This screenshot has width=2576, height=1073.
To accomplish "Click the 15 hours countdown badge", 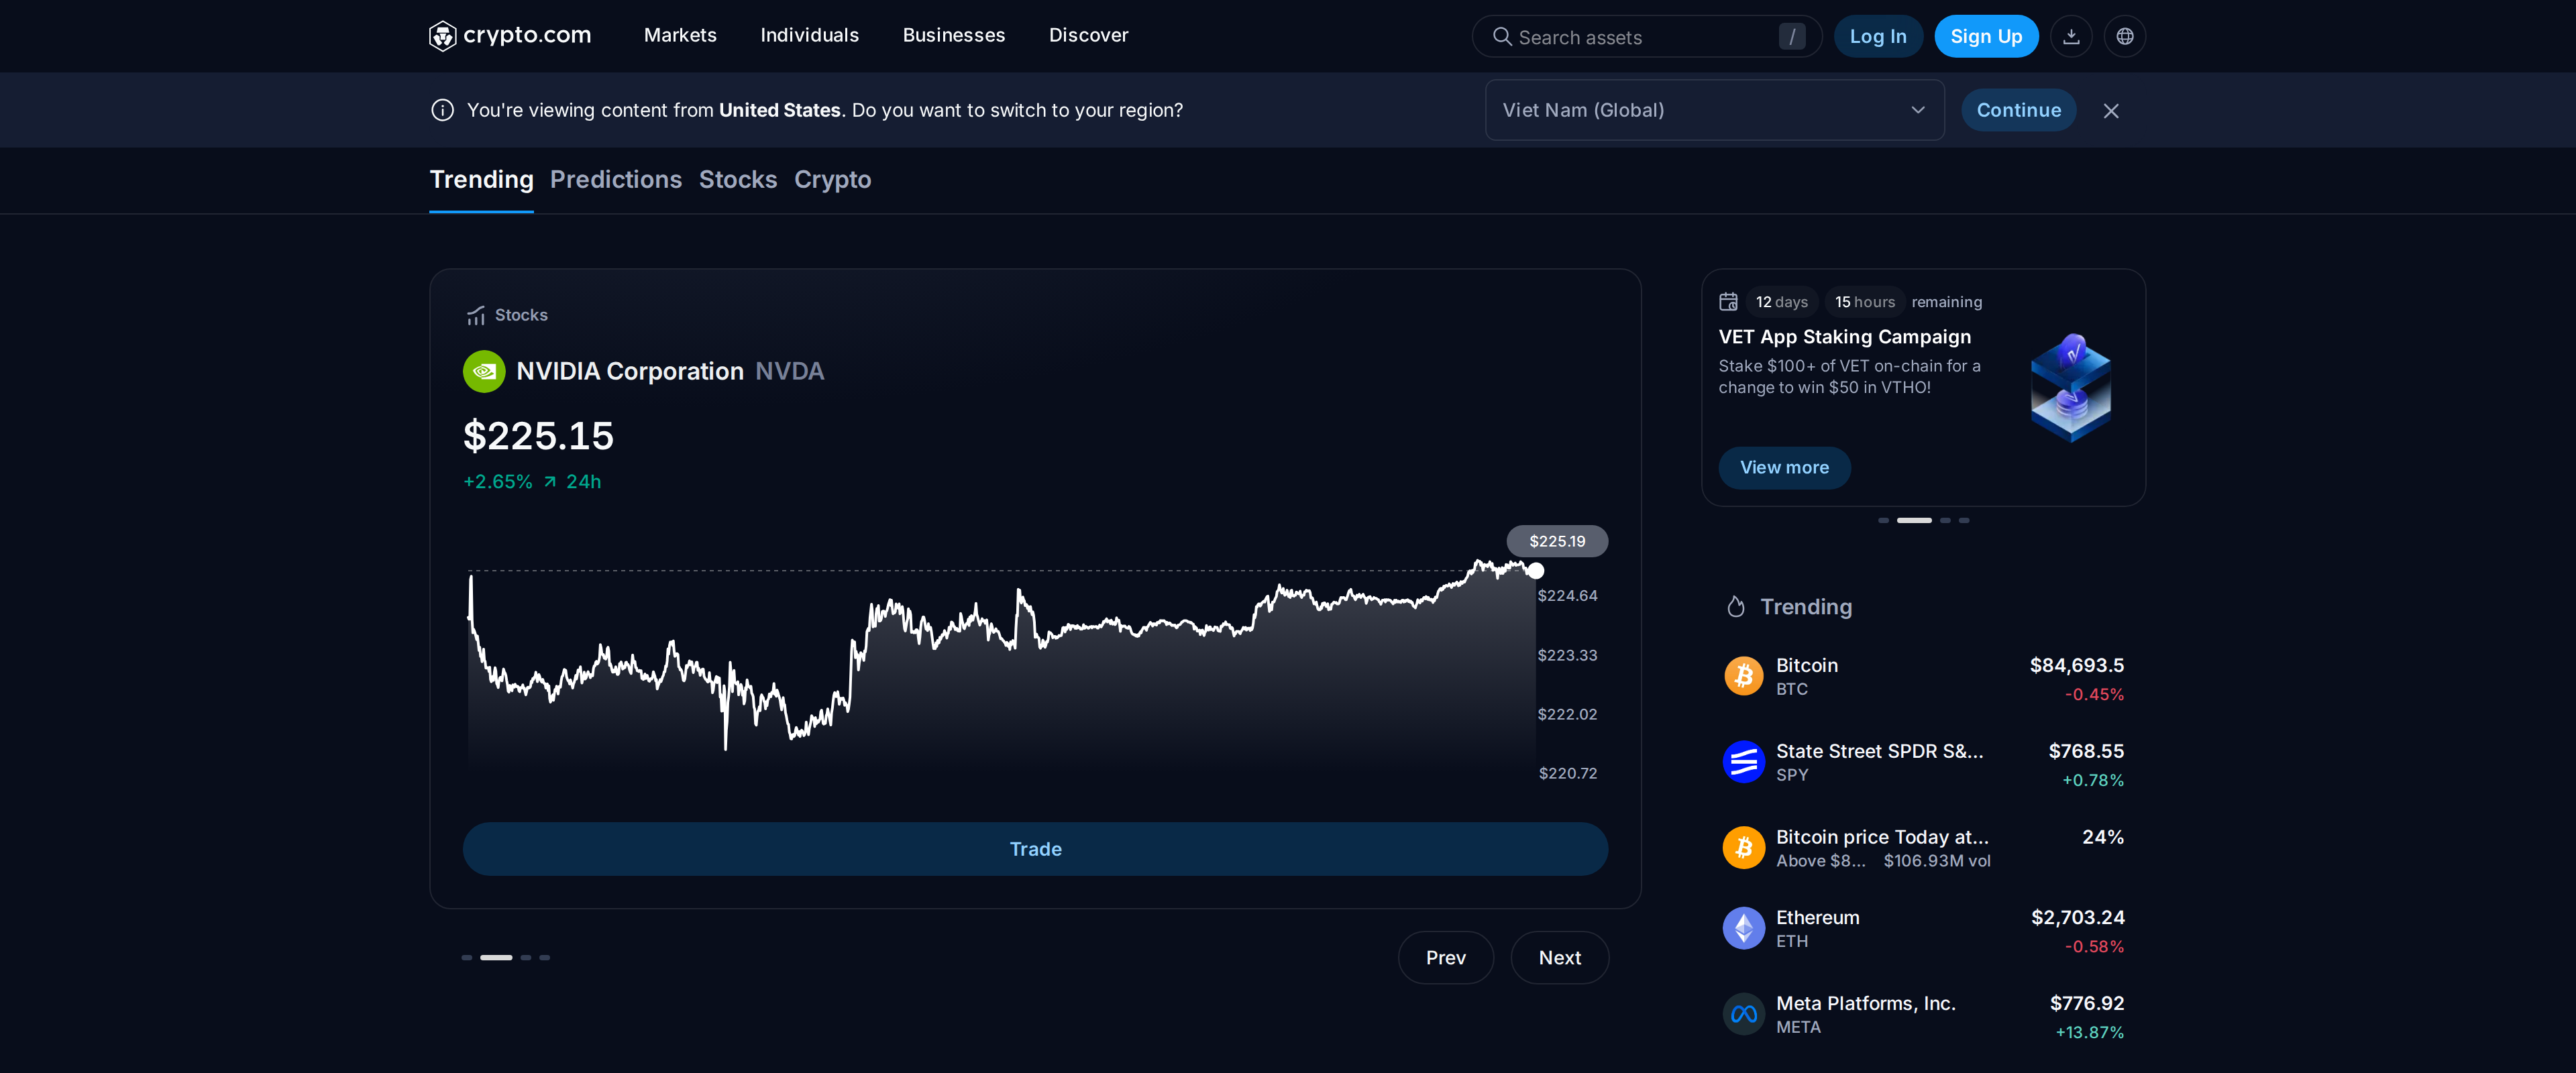I will pyautogui.click(x=1864, y=302).
